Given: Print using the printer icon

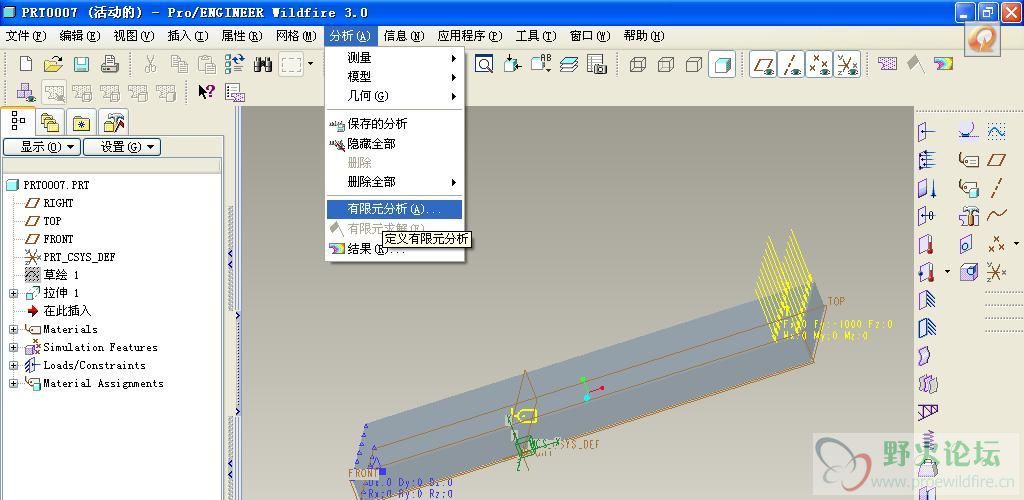Looking at the screenshot, I should point(110,64).
